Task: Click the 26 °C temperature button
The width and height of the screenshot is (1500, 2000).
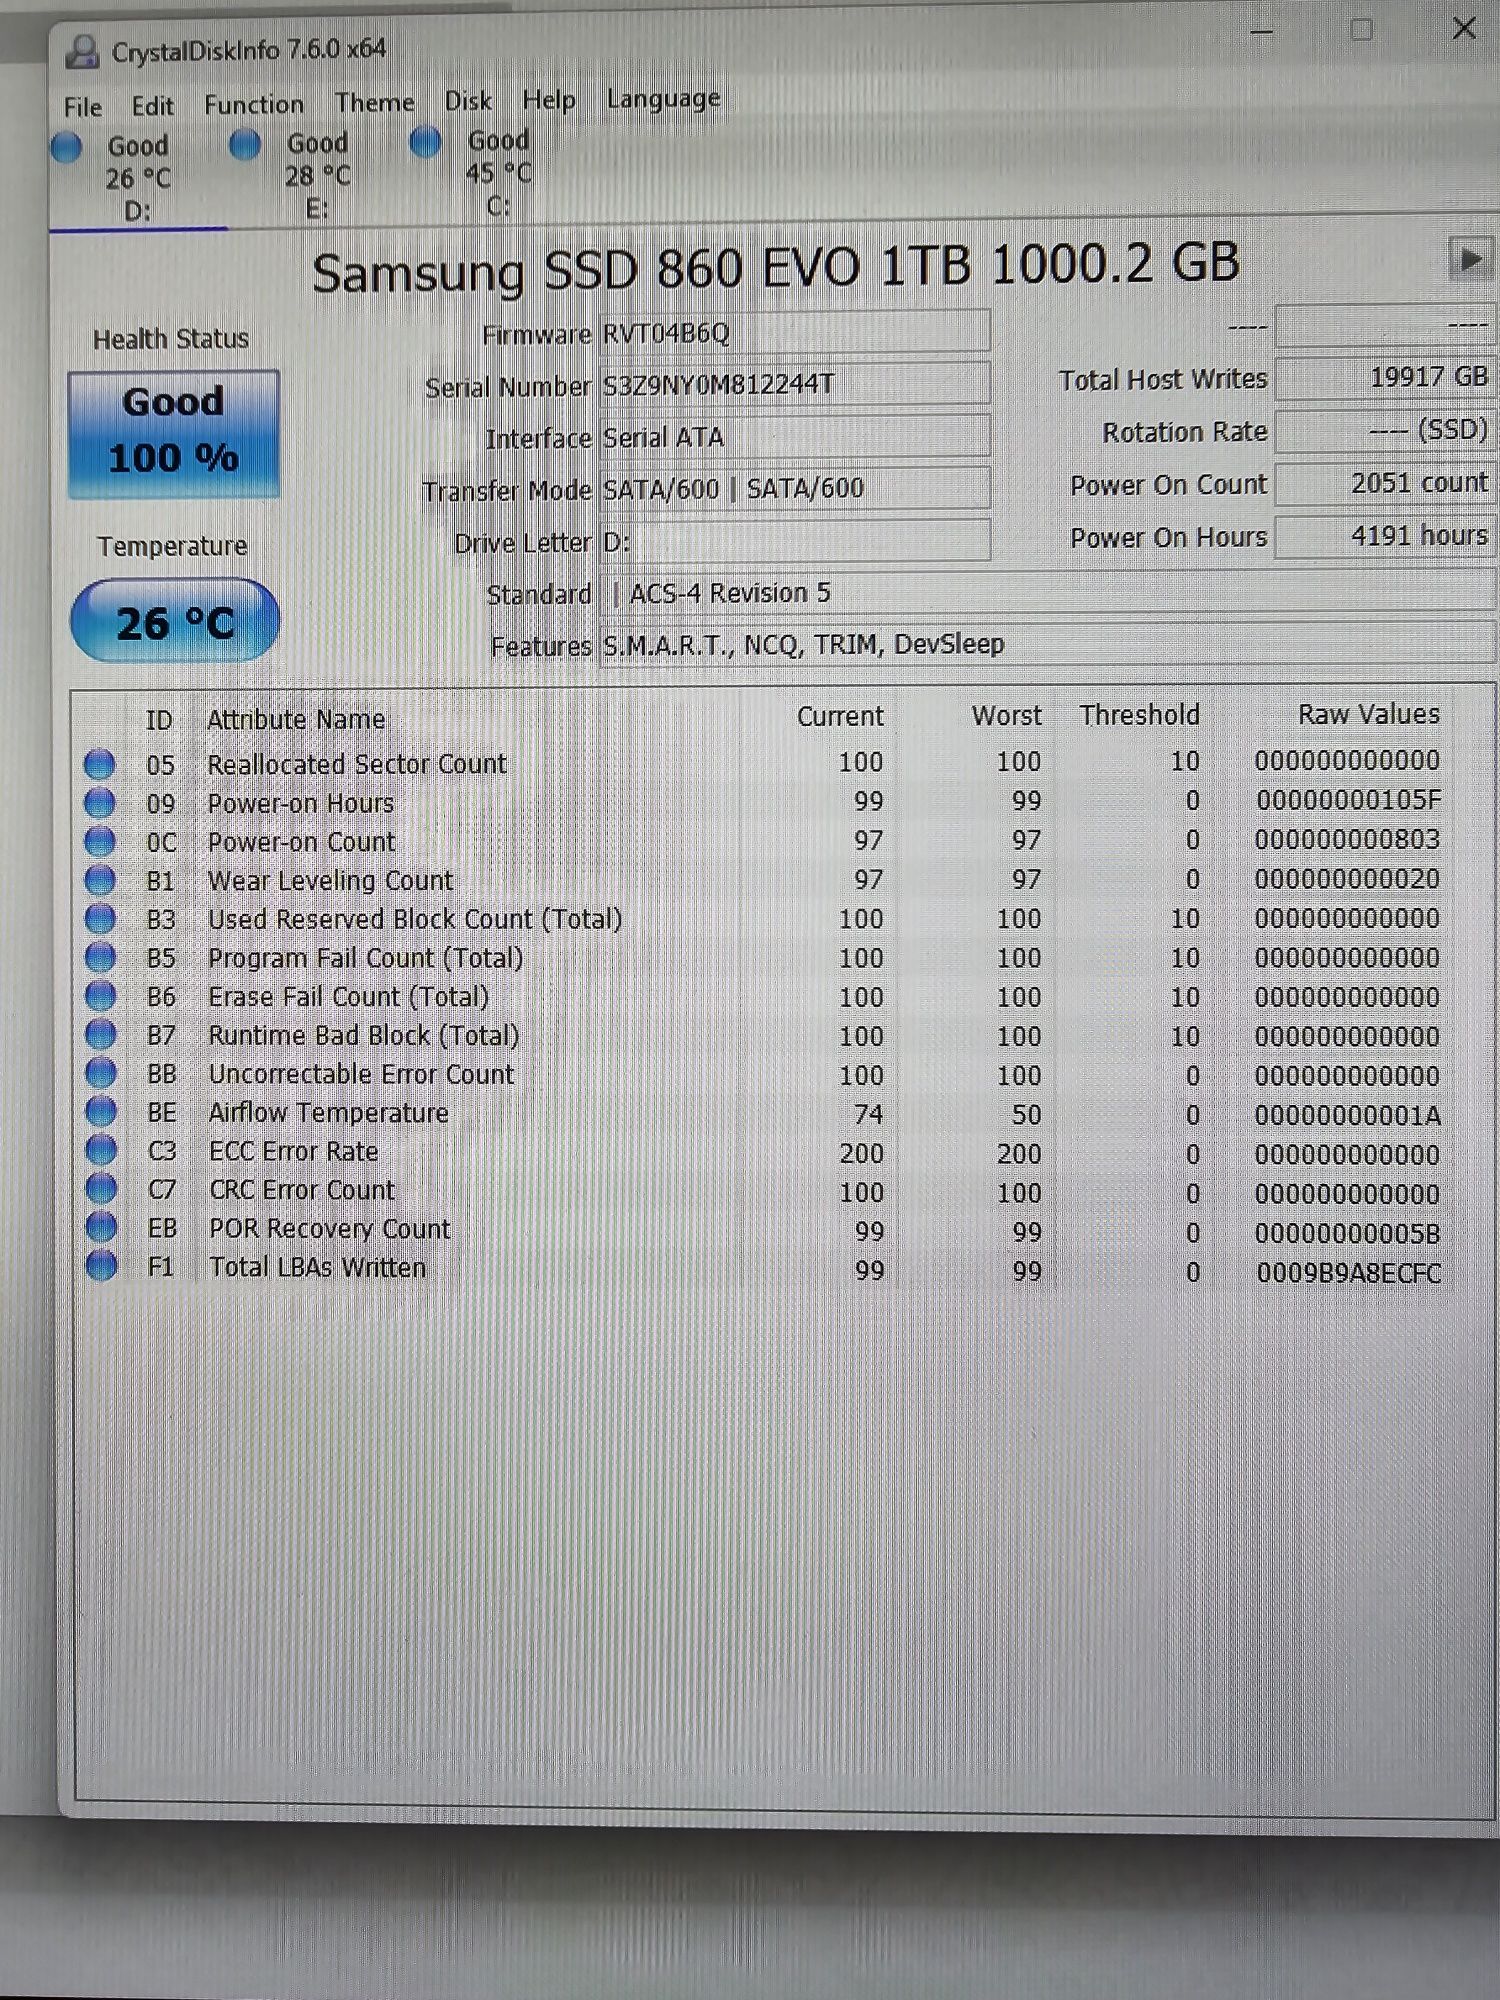Action: click(x=174, y=621)
